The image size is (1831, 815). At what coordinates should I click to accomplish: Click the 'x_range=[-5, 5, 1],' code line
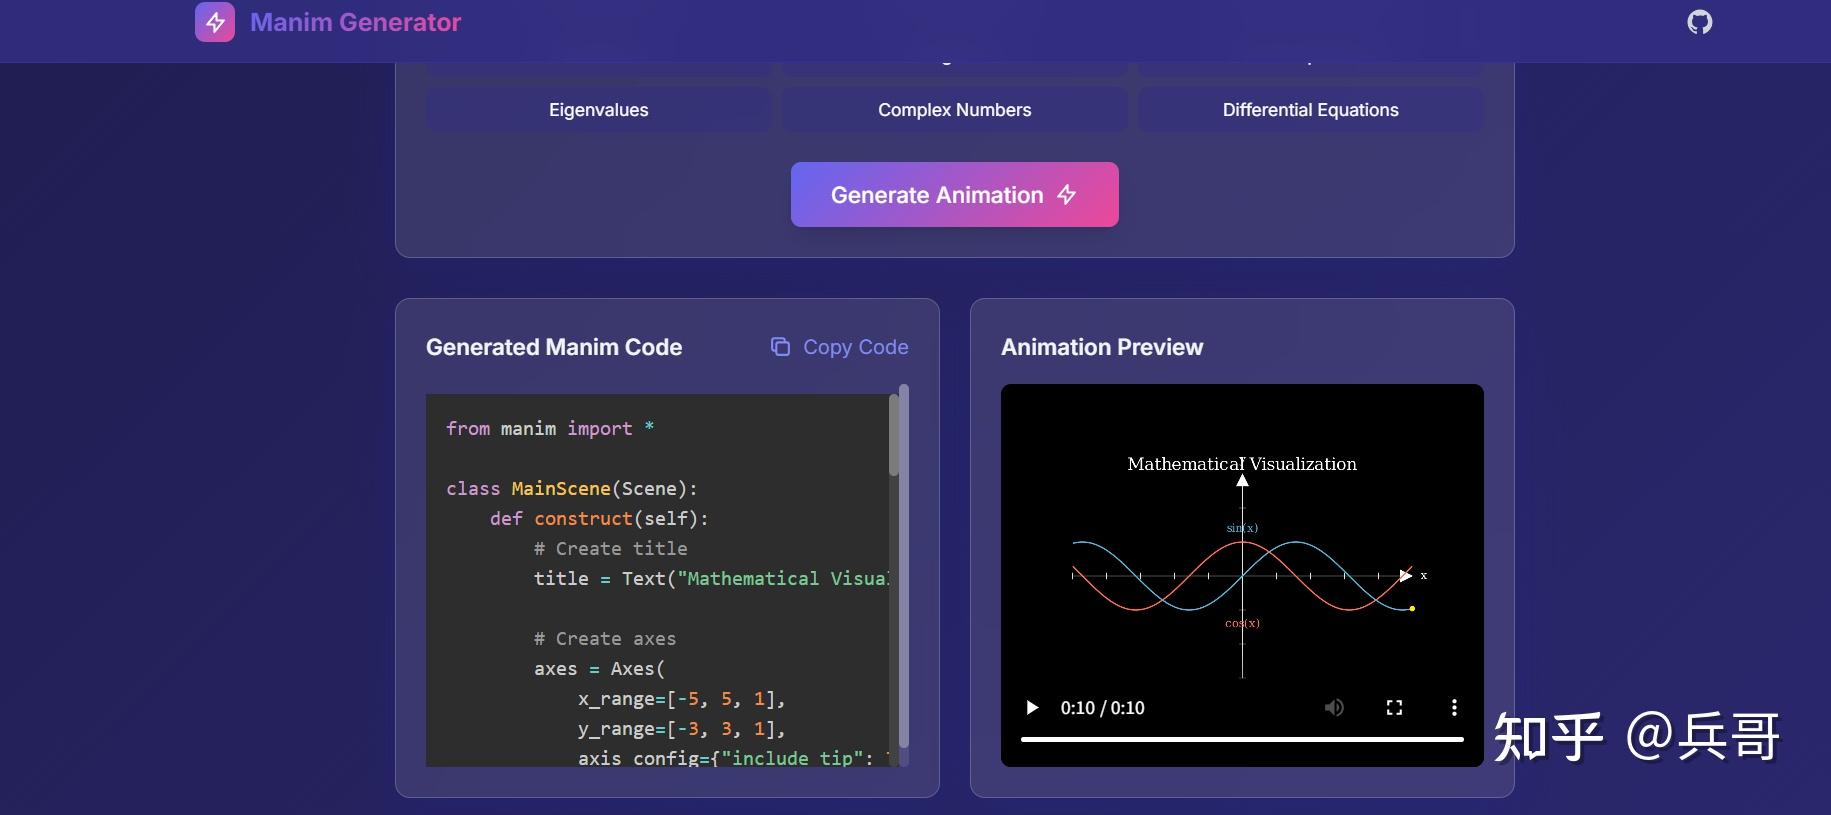(682, 698)
